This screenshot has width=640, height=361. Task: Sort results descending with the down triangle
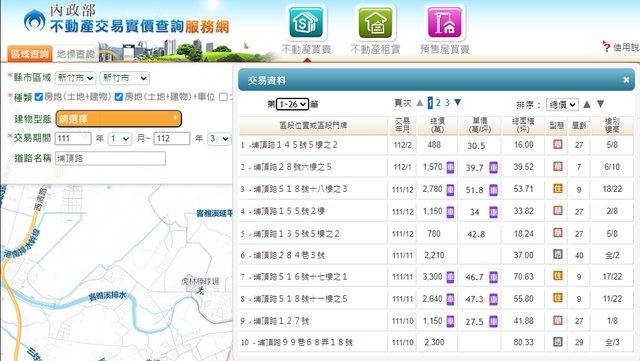[600, 104]
